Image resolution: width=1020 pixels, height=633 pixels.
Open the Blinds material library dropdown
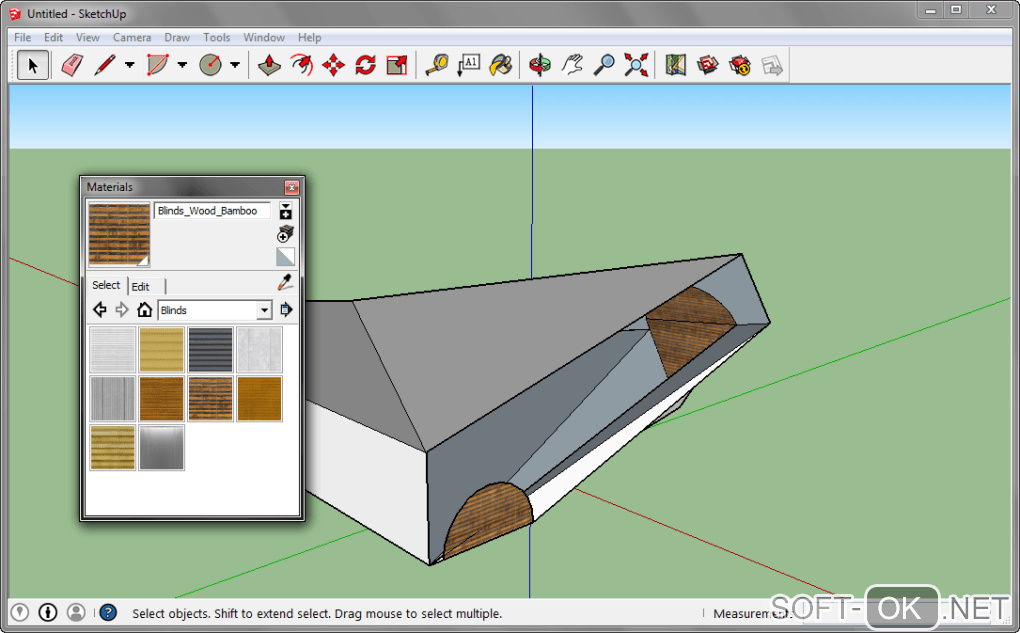264,310
